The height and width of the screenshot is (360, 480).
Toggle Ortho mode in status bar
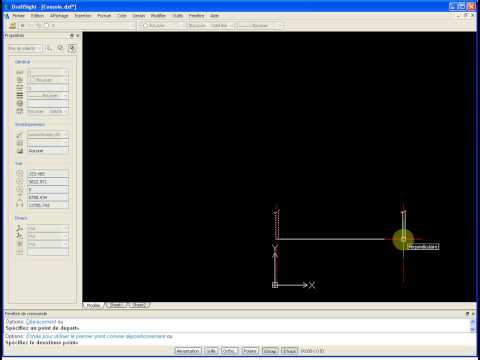229,351
